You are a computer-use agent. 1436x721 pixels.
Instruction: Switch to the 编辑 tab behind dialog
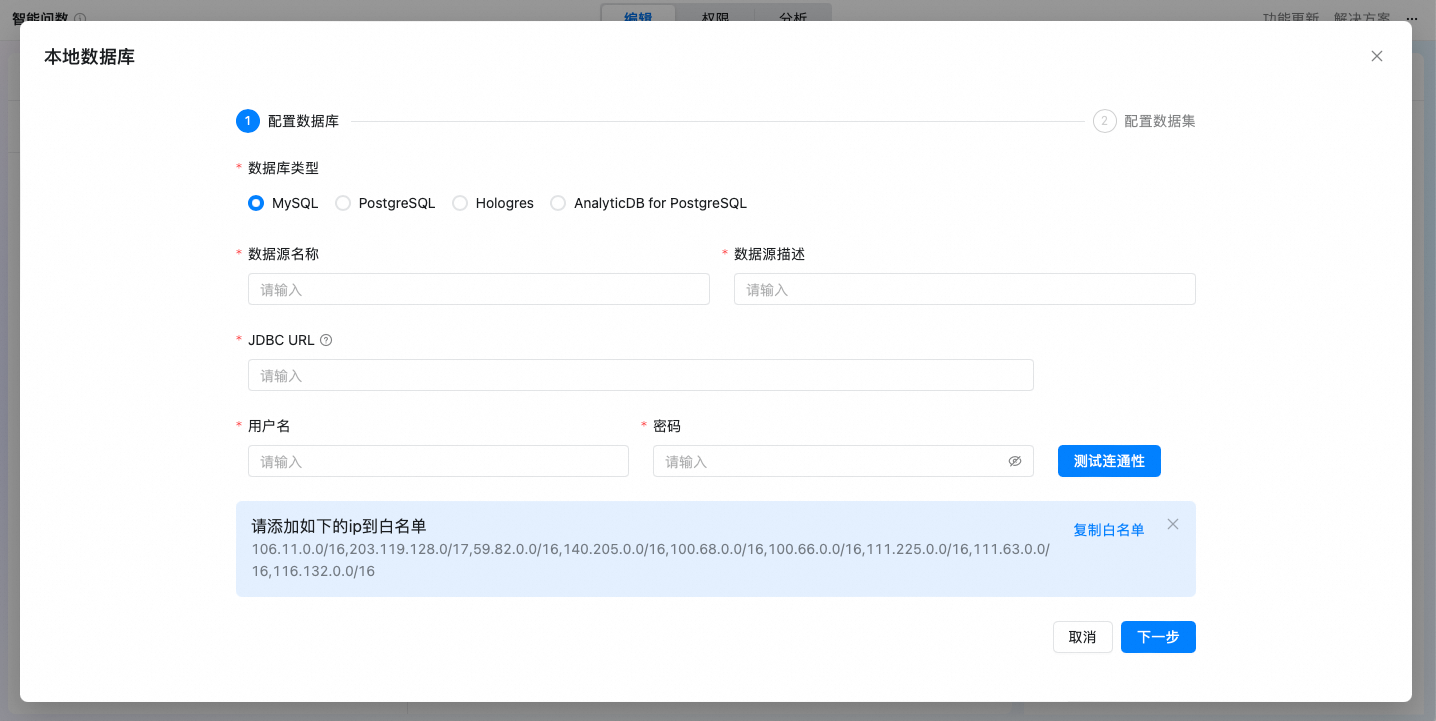click(x=638, y=16)
